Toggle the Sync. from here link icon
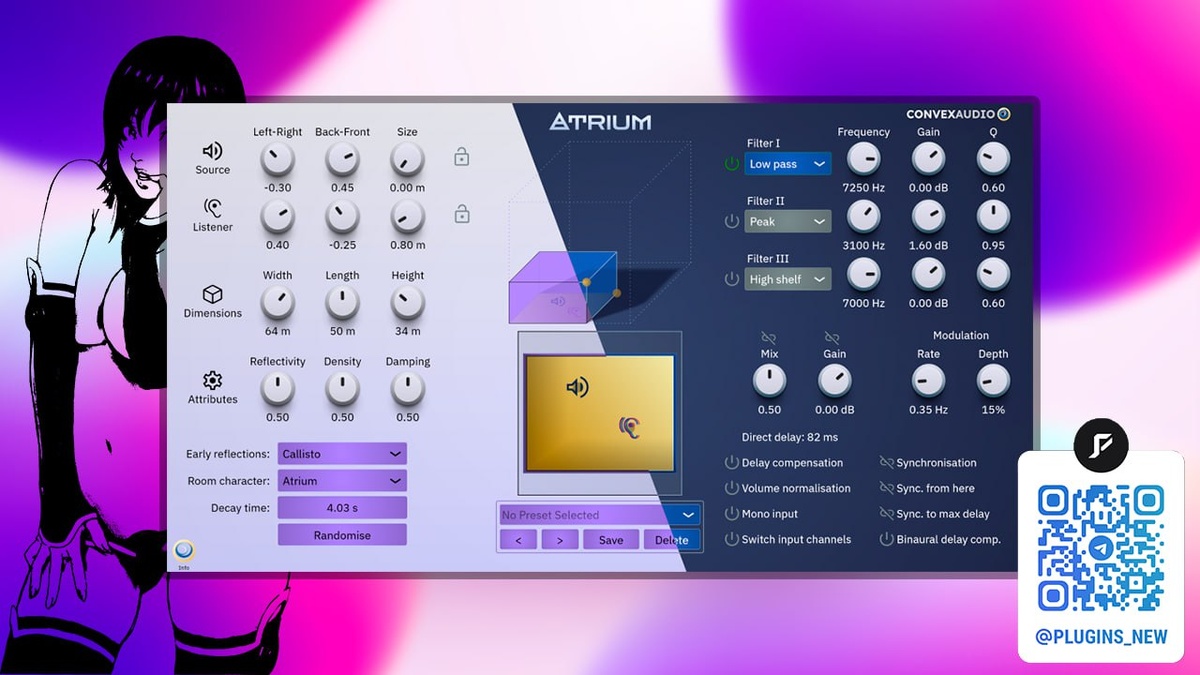The width and height of the screenshot is (1200, 675). tap(886, 488)
